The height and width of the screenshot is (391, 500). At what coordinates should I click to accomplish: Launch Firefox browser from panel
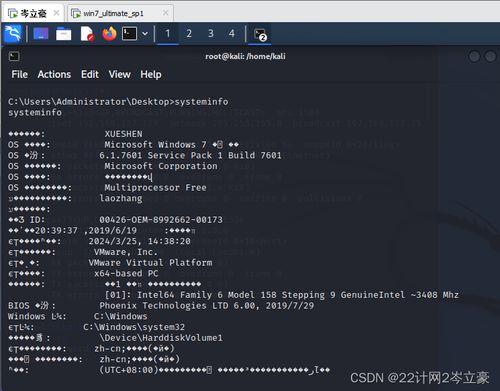[x=109, y=34]
